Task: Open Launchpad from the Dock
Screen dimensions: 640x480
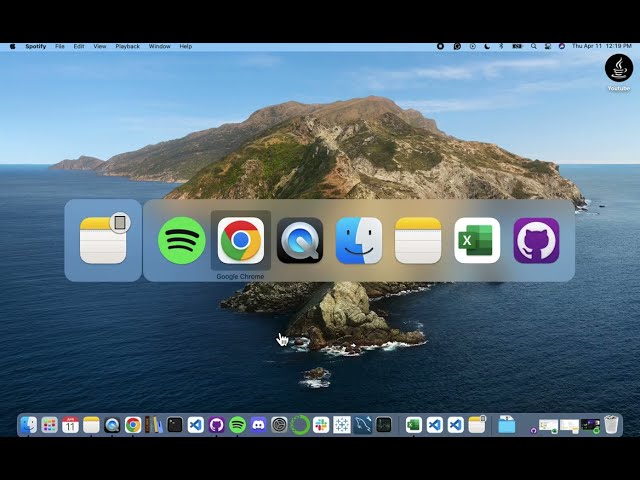Action: point(49,425)
